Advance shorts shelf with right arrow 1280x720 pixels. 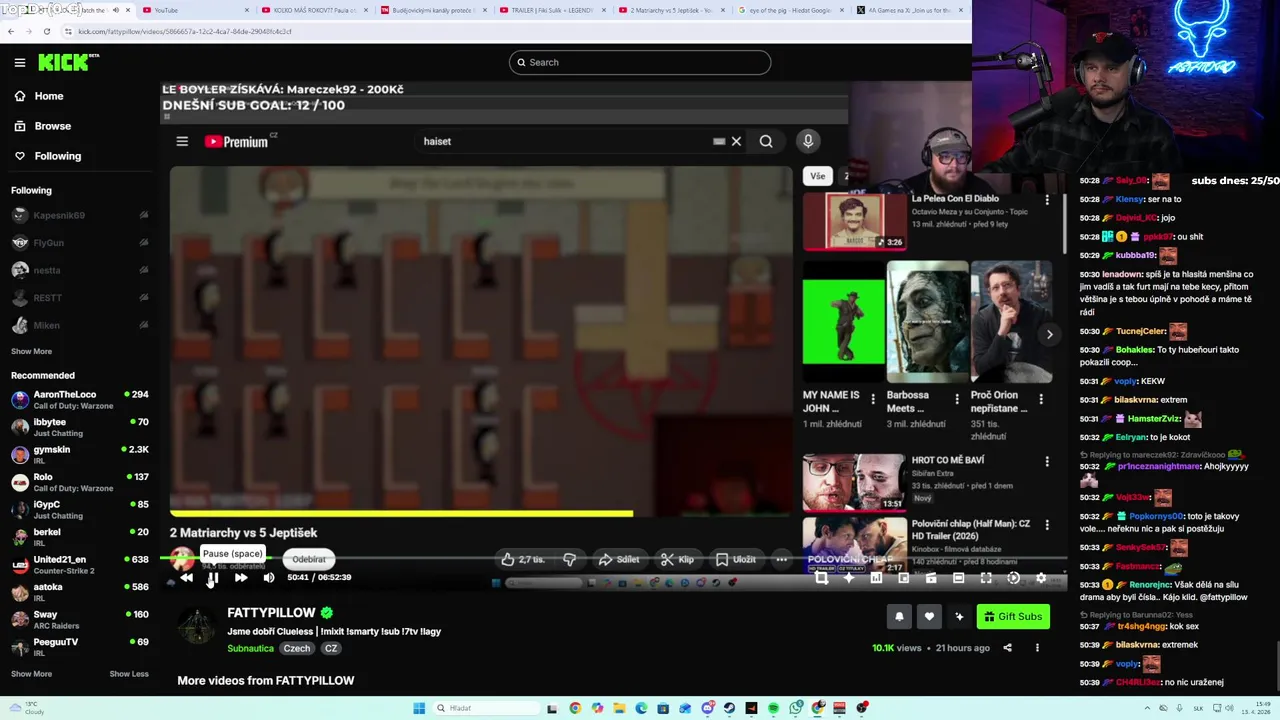click(x=1049, y=334)
